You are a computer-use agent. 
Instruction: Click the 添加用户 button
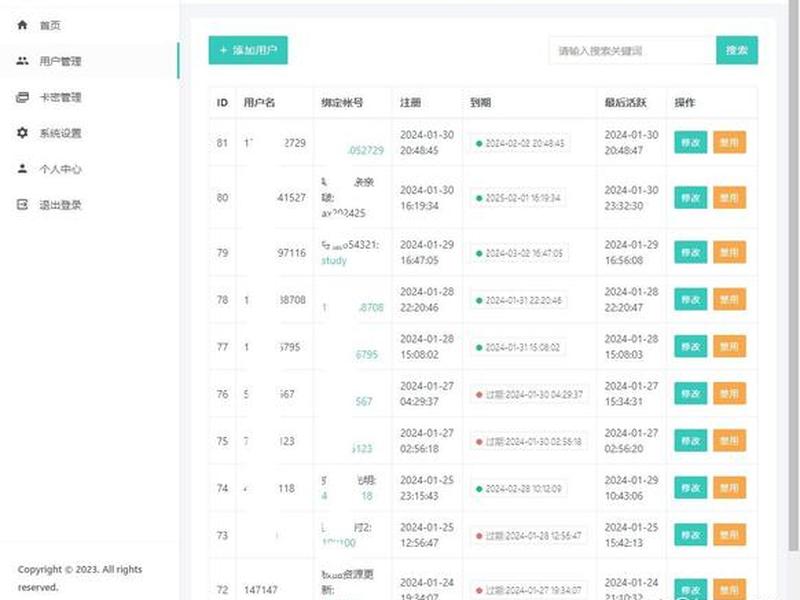tap(248, 50)
